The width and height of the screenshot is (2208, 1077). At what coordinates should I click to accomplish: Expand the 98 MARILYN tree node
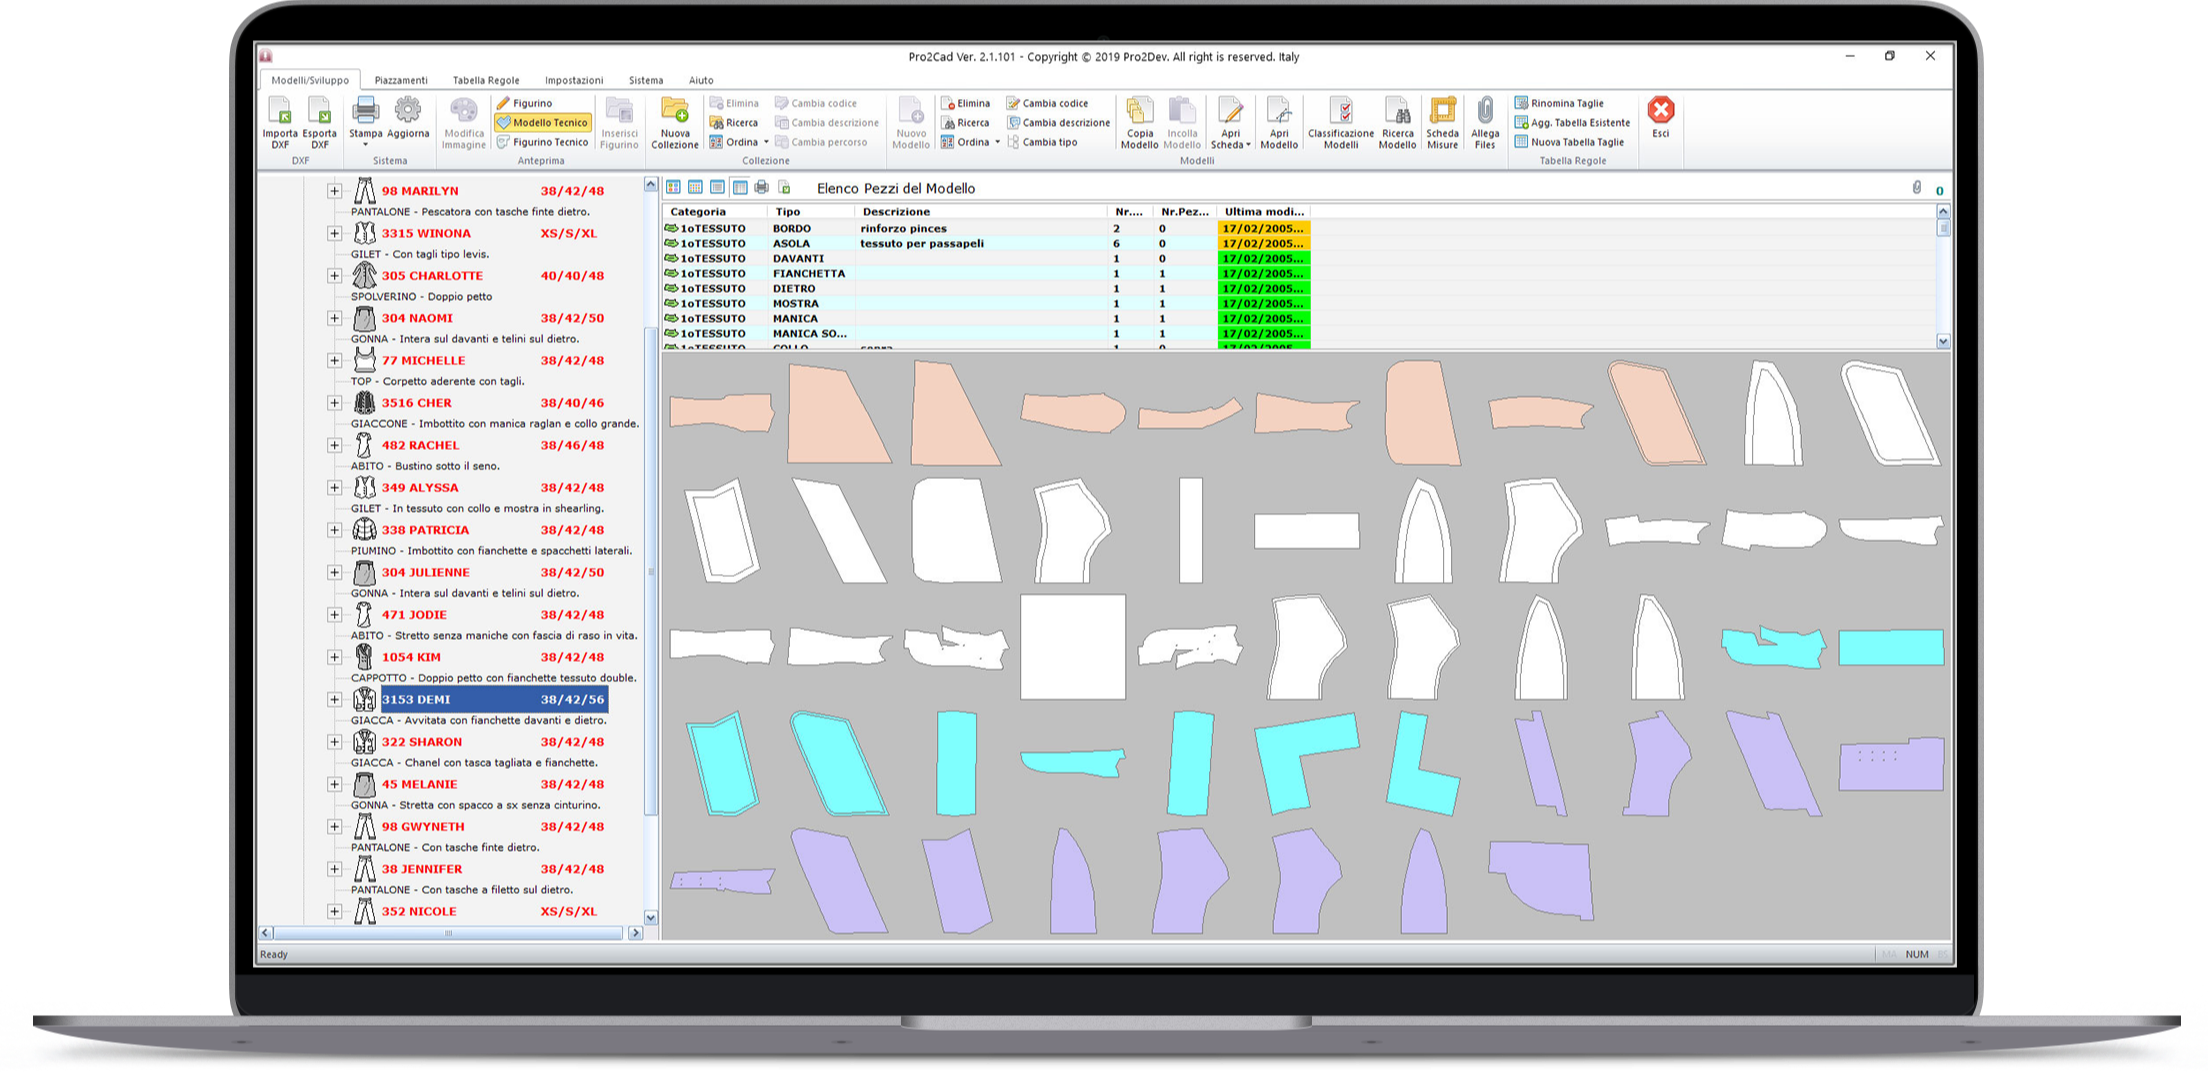tap(335, 191)
